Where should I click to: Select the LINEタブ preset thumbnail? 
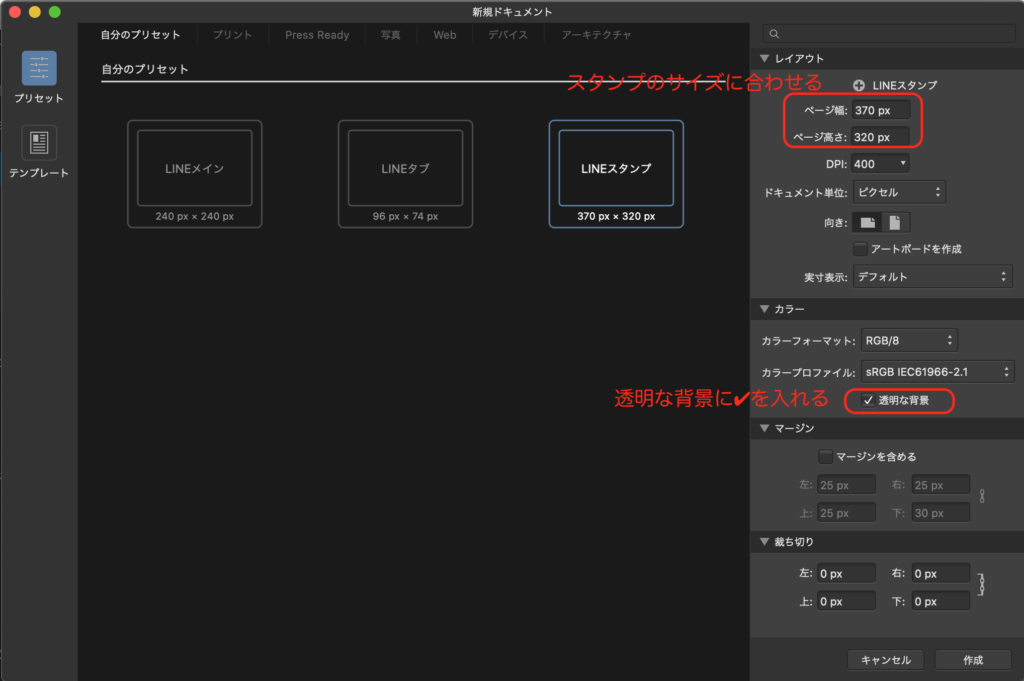click(405, 174)
